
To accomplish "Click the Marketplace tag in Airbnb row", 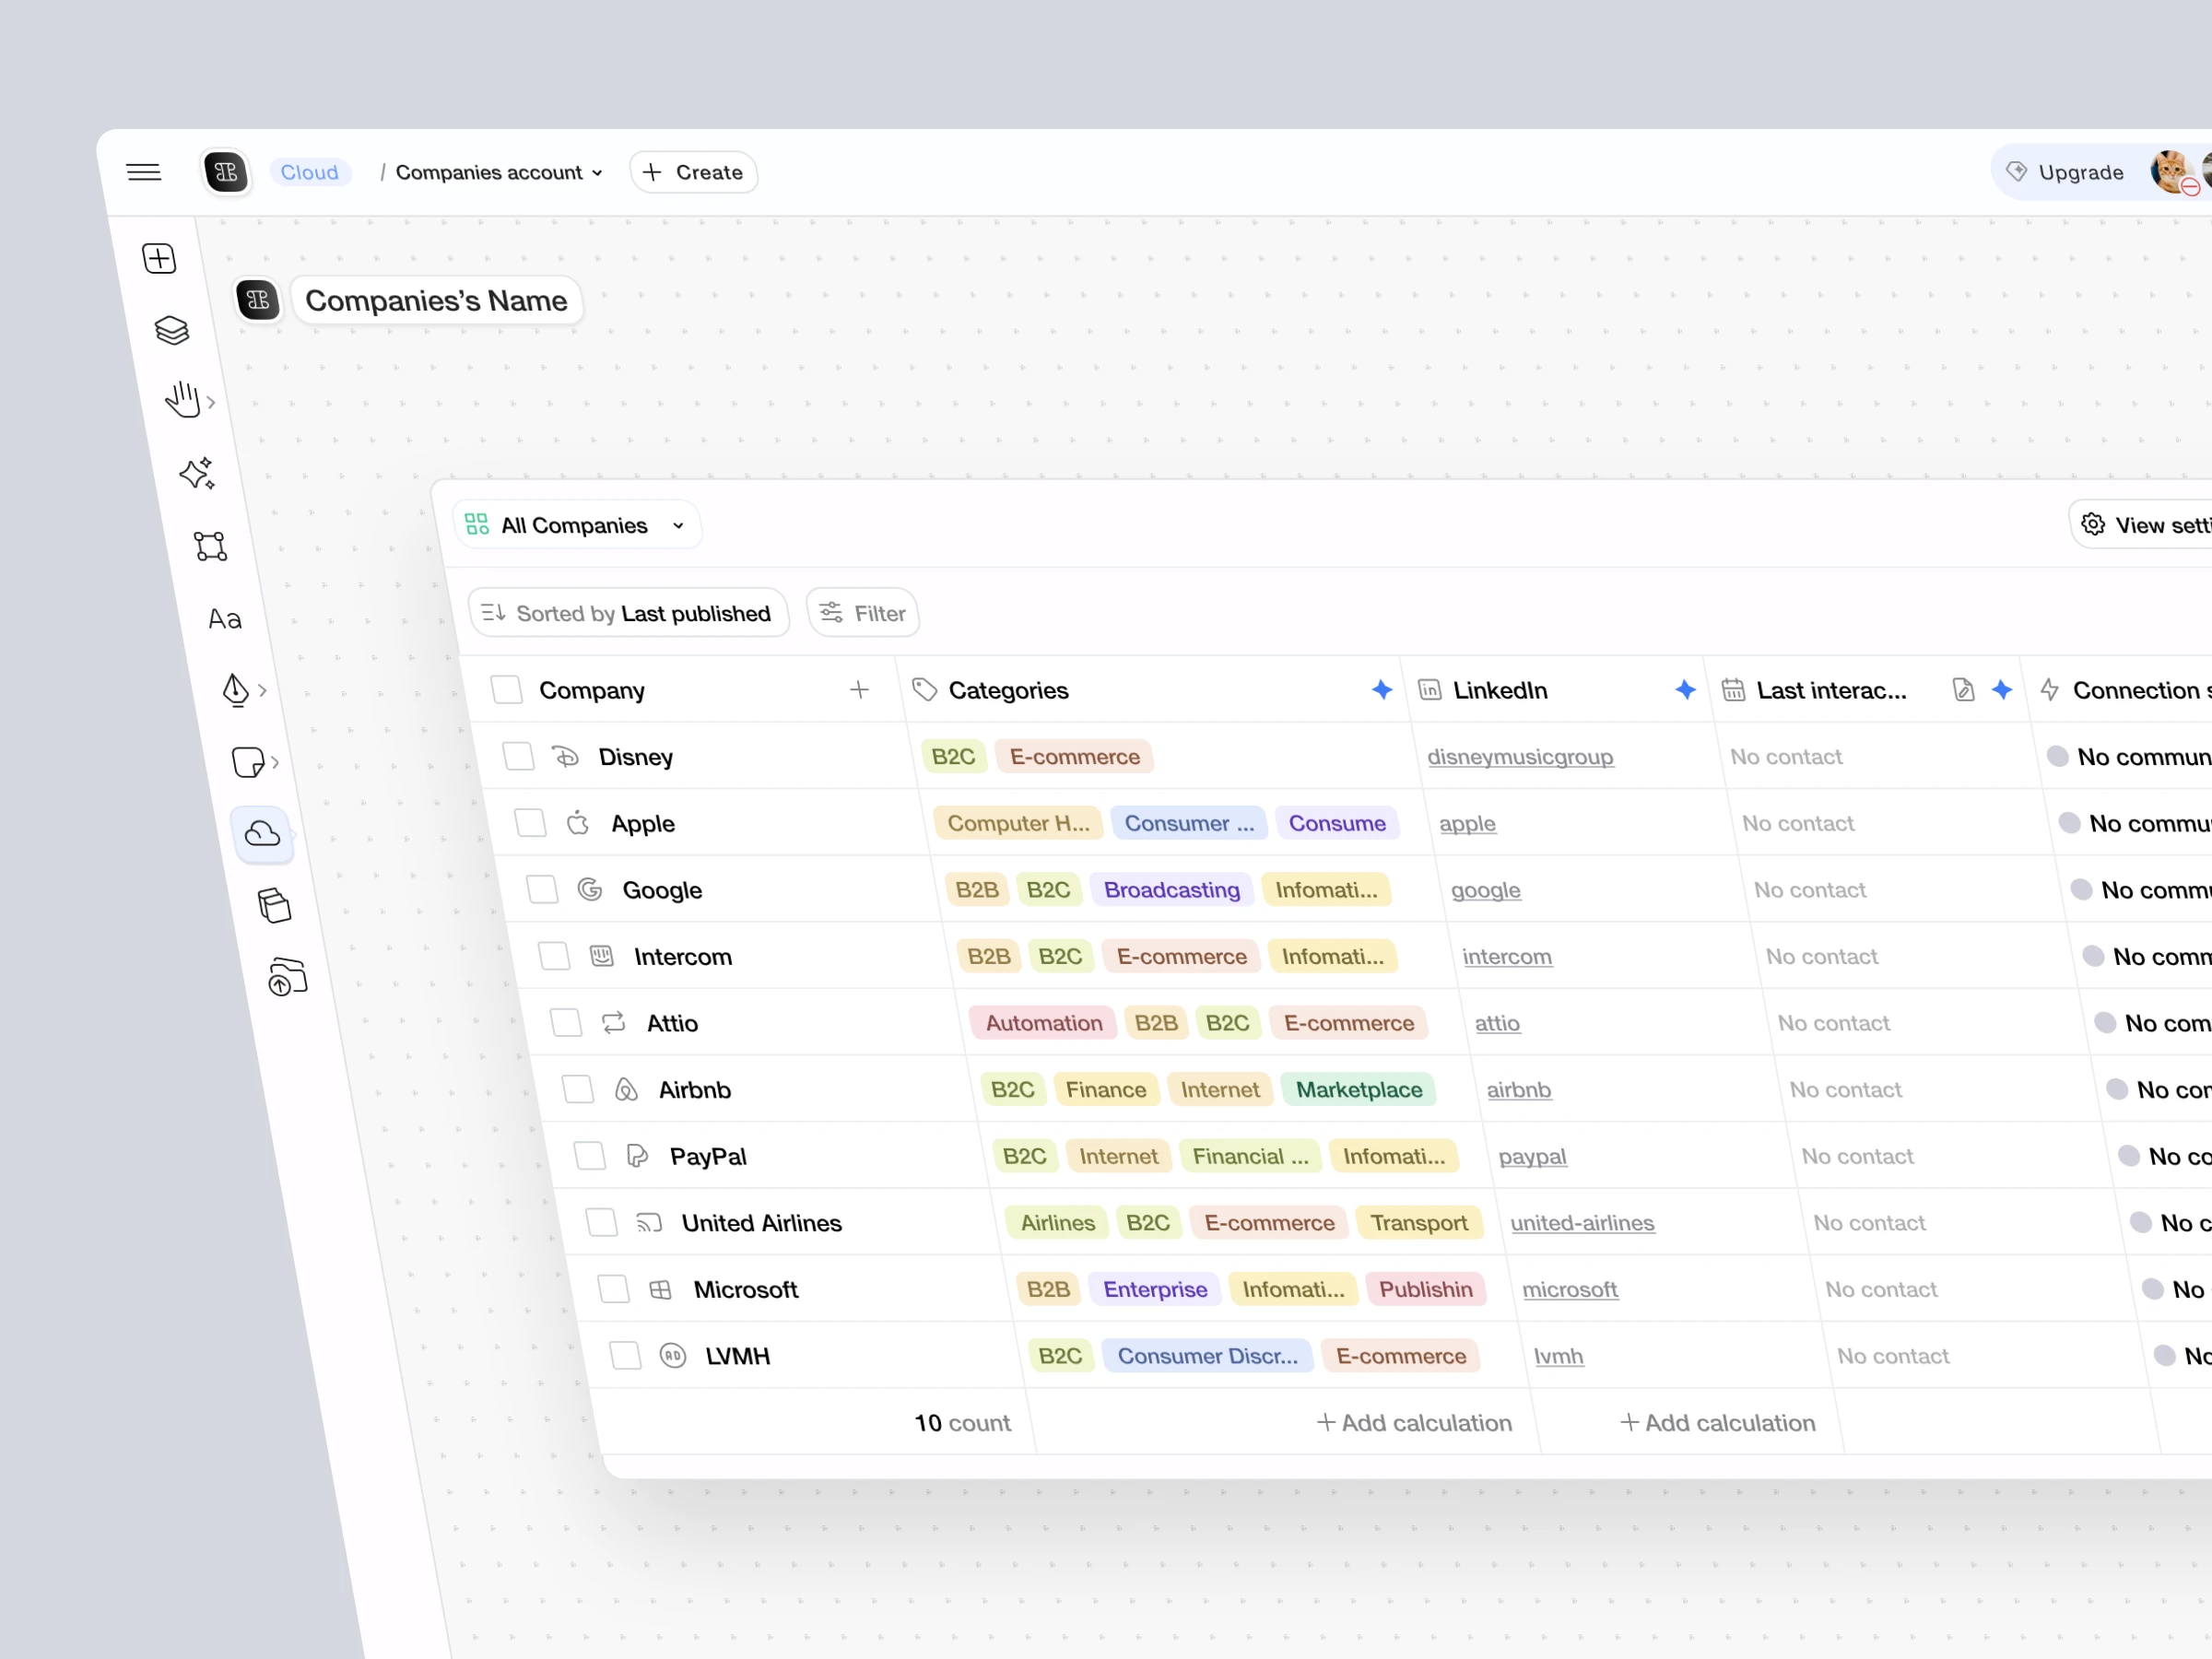I will (1359, 1090).
